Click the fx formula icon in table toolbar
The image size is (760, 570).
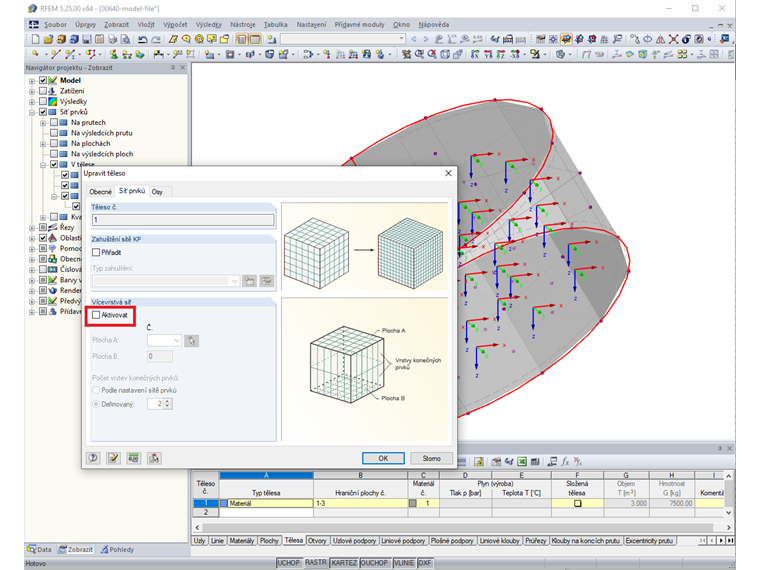click(x=565, y=461)
